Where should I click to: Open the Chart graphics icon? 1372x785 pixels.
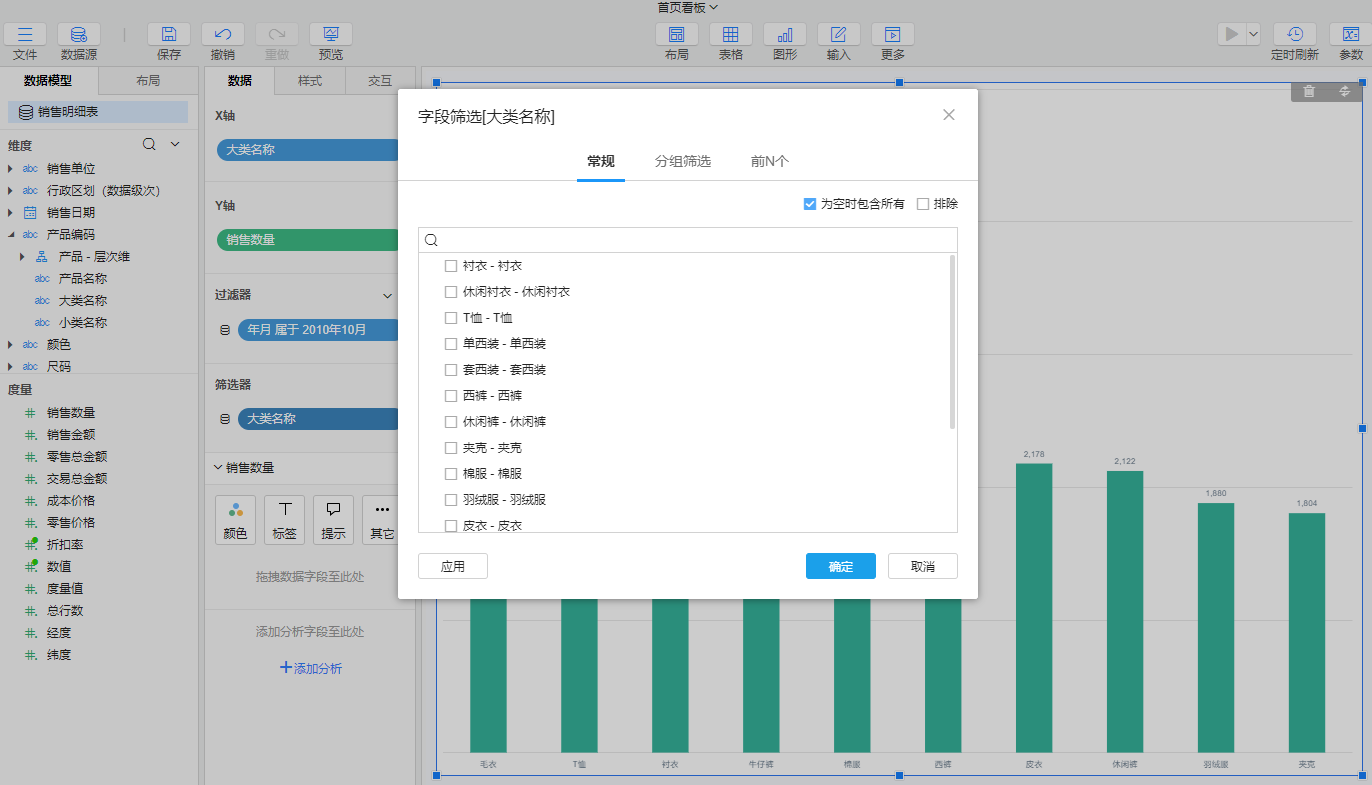pos(785,35)
